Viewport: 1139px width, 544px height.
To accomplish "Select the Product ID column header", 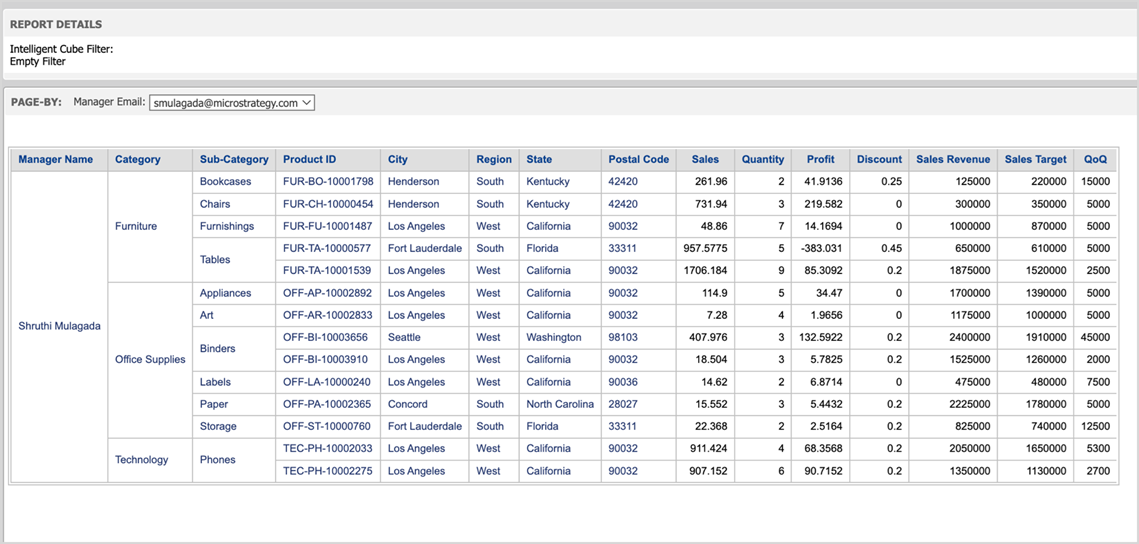I will click(310, 159).
